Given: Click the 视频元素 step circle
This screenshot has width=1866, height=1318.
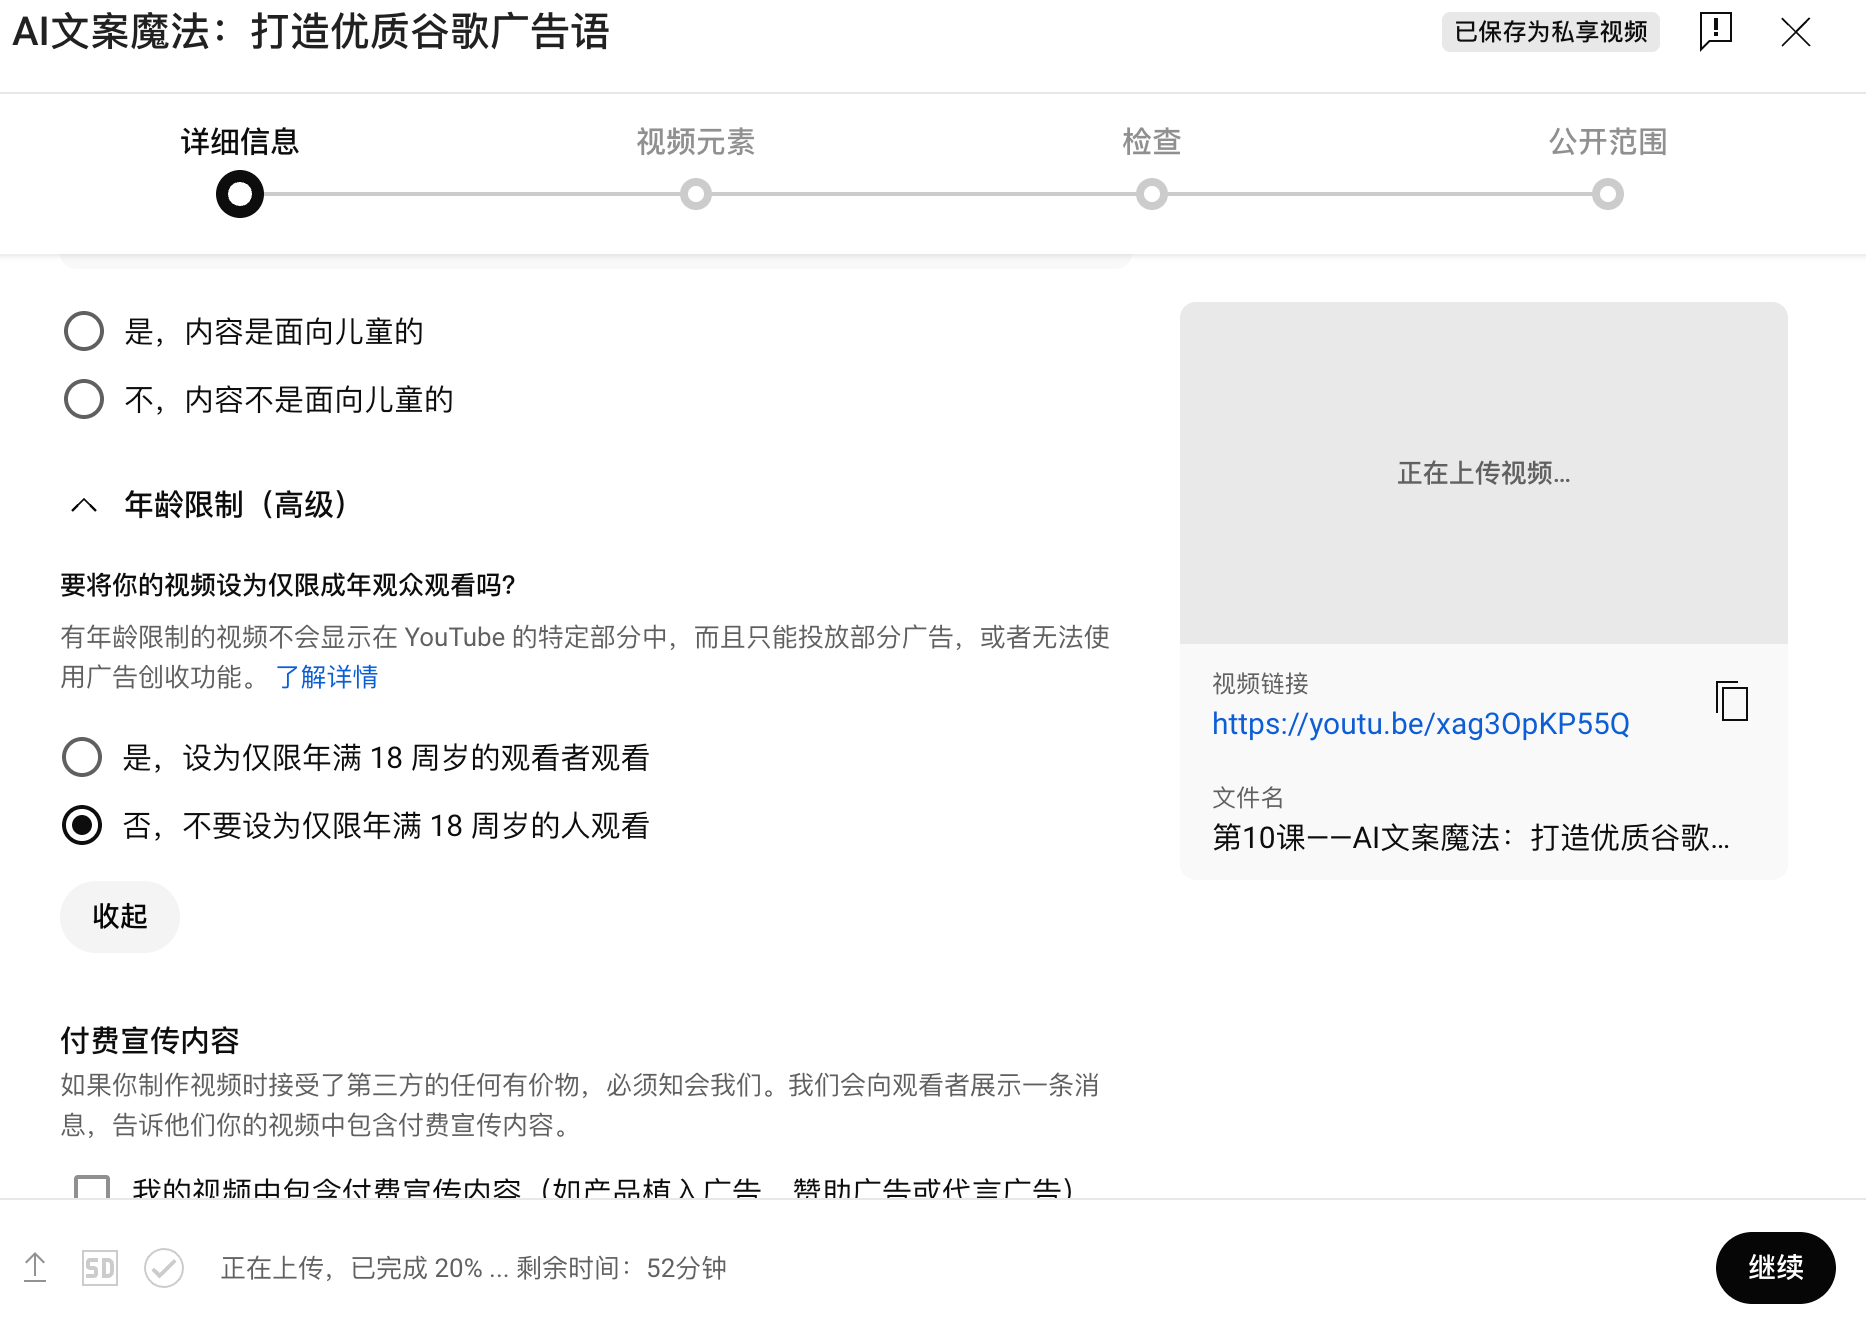Looking at the screenshot, I should (696, 194).
